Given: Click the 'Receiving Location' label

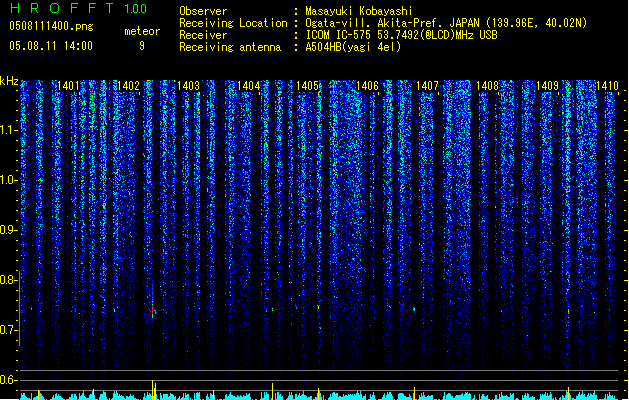Looking at the screenshot, I should click(x=233, y=23).
